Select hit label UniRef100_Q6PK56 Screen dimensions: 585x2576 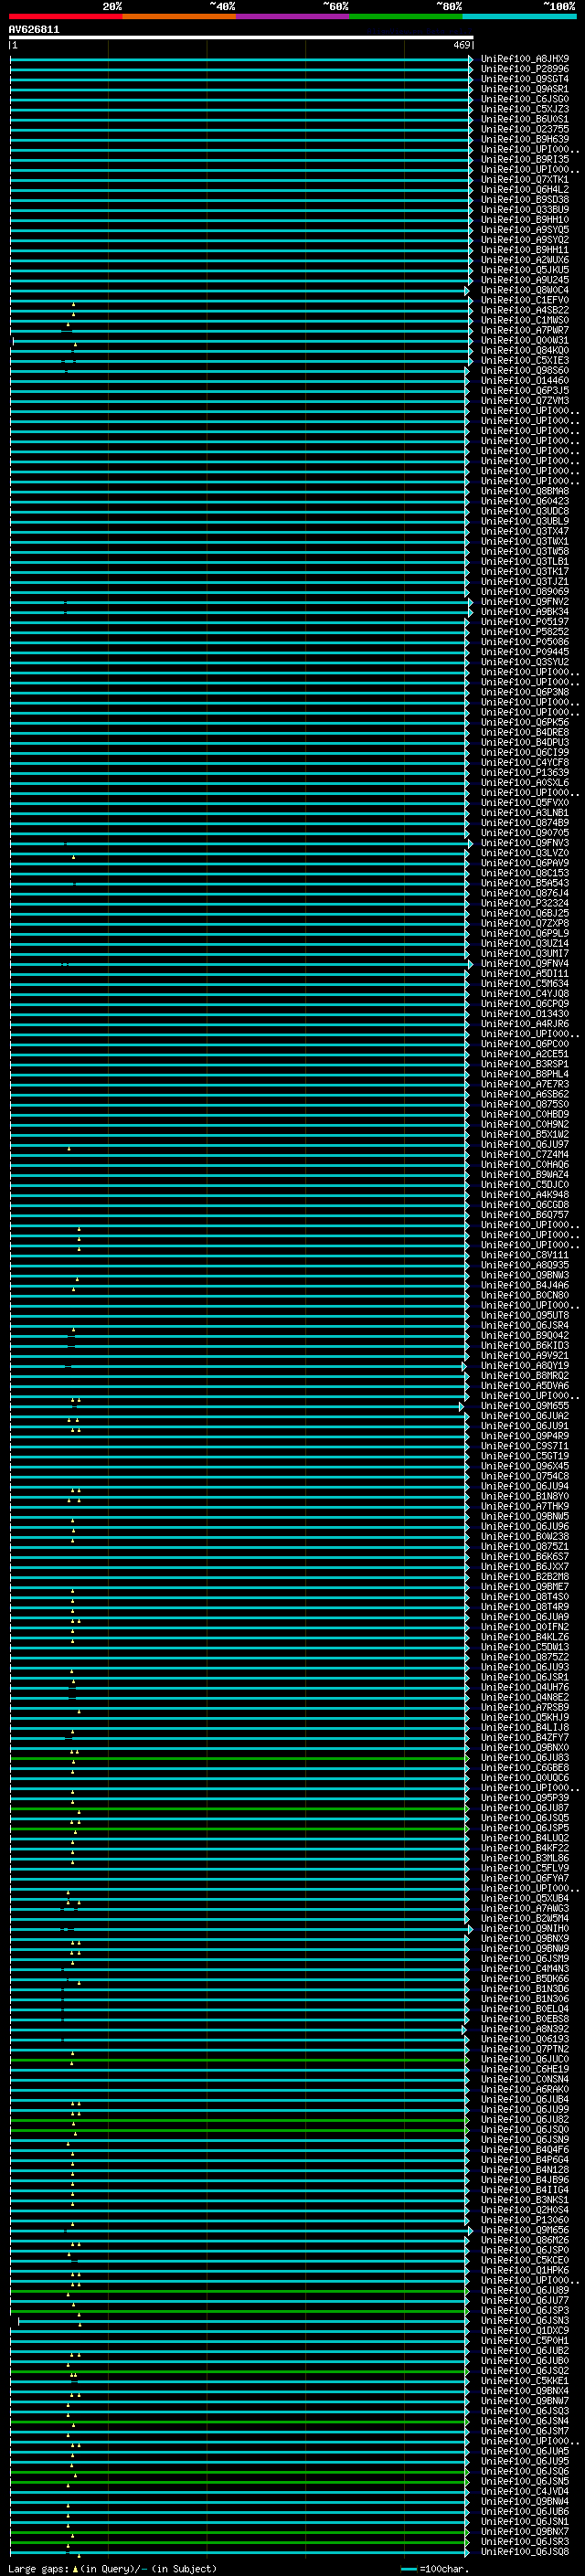[525, 722]
